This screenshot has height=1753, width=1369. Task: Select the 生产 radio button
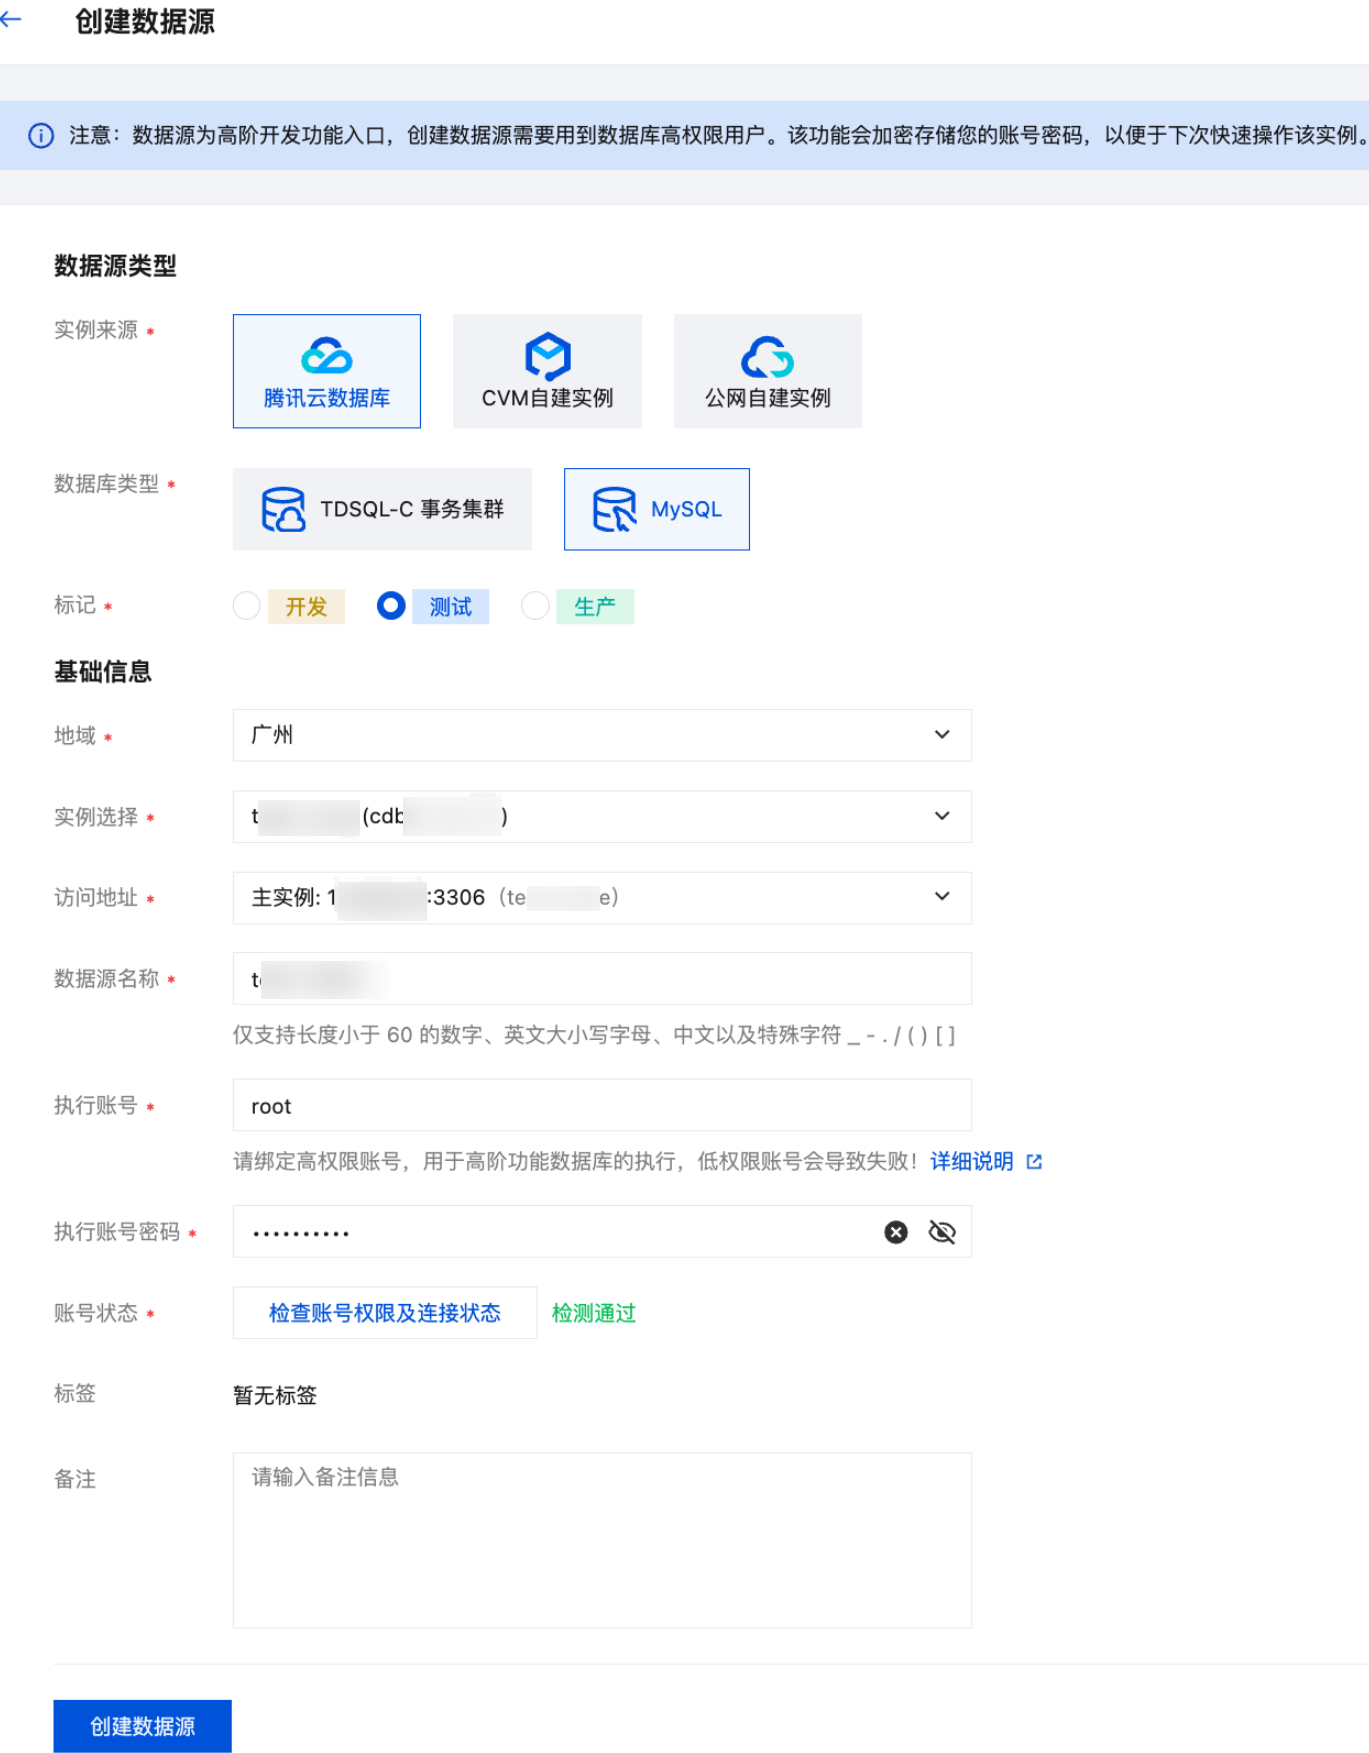click(536, 606)
